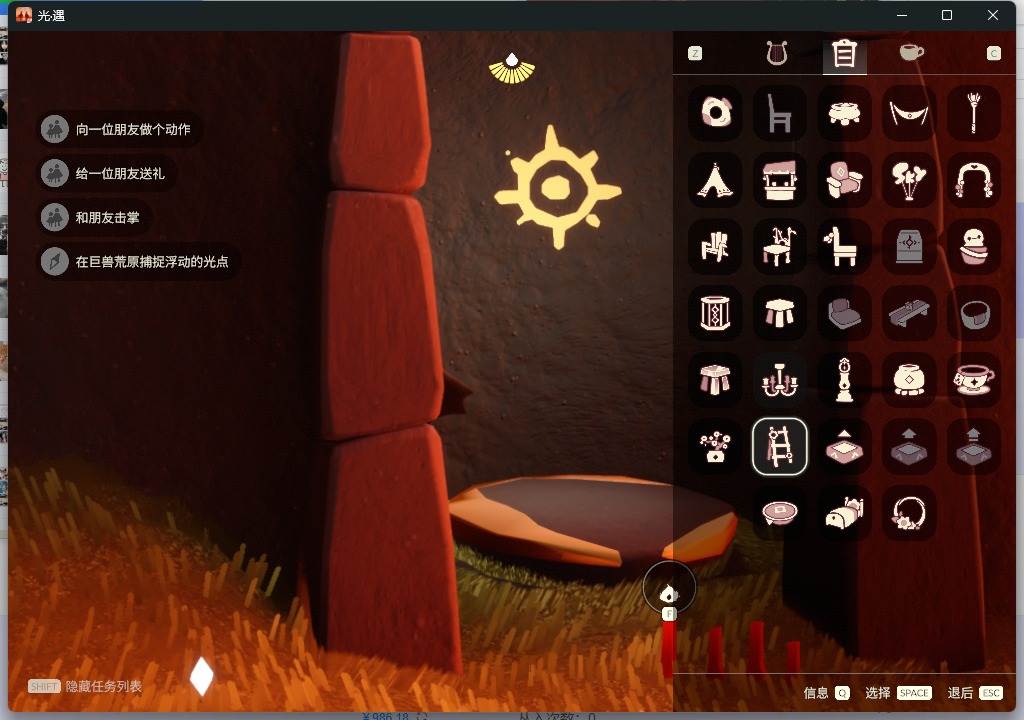Choose the flower vase prop
1024x720 pixels.
click(x=715, y=447)
